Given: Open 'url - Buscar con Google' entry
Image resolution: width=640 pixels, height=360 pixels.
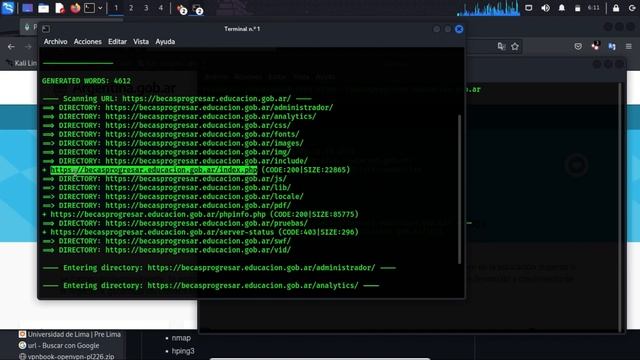Looking at the screenshot, I should click(x=59, y=345).
